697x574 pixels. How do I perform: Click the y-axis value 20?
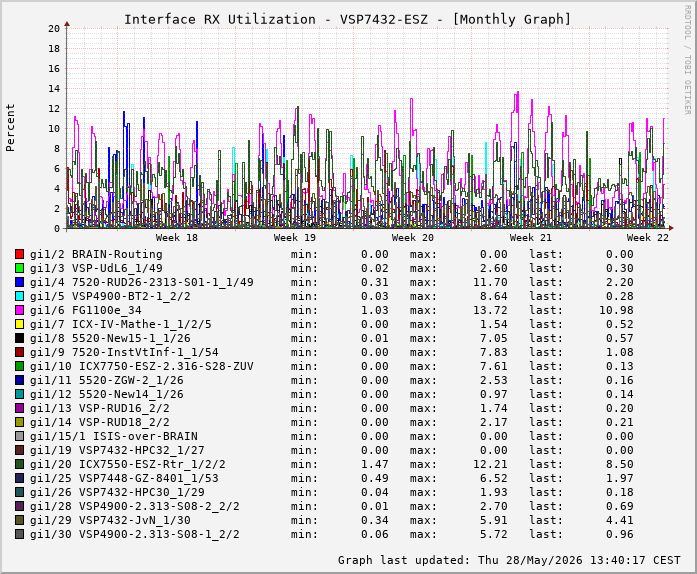[54, 28]
